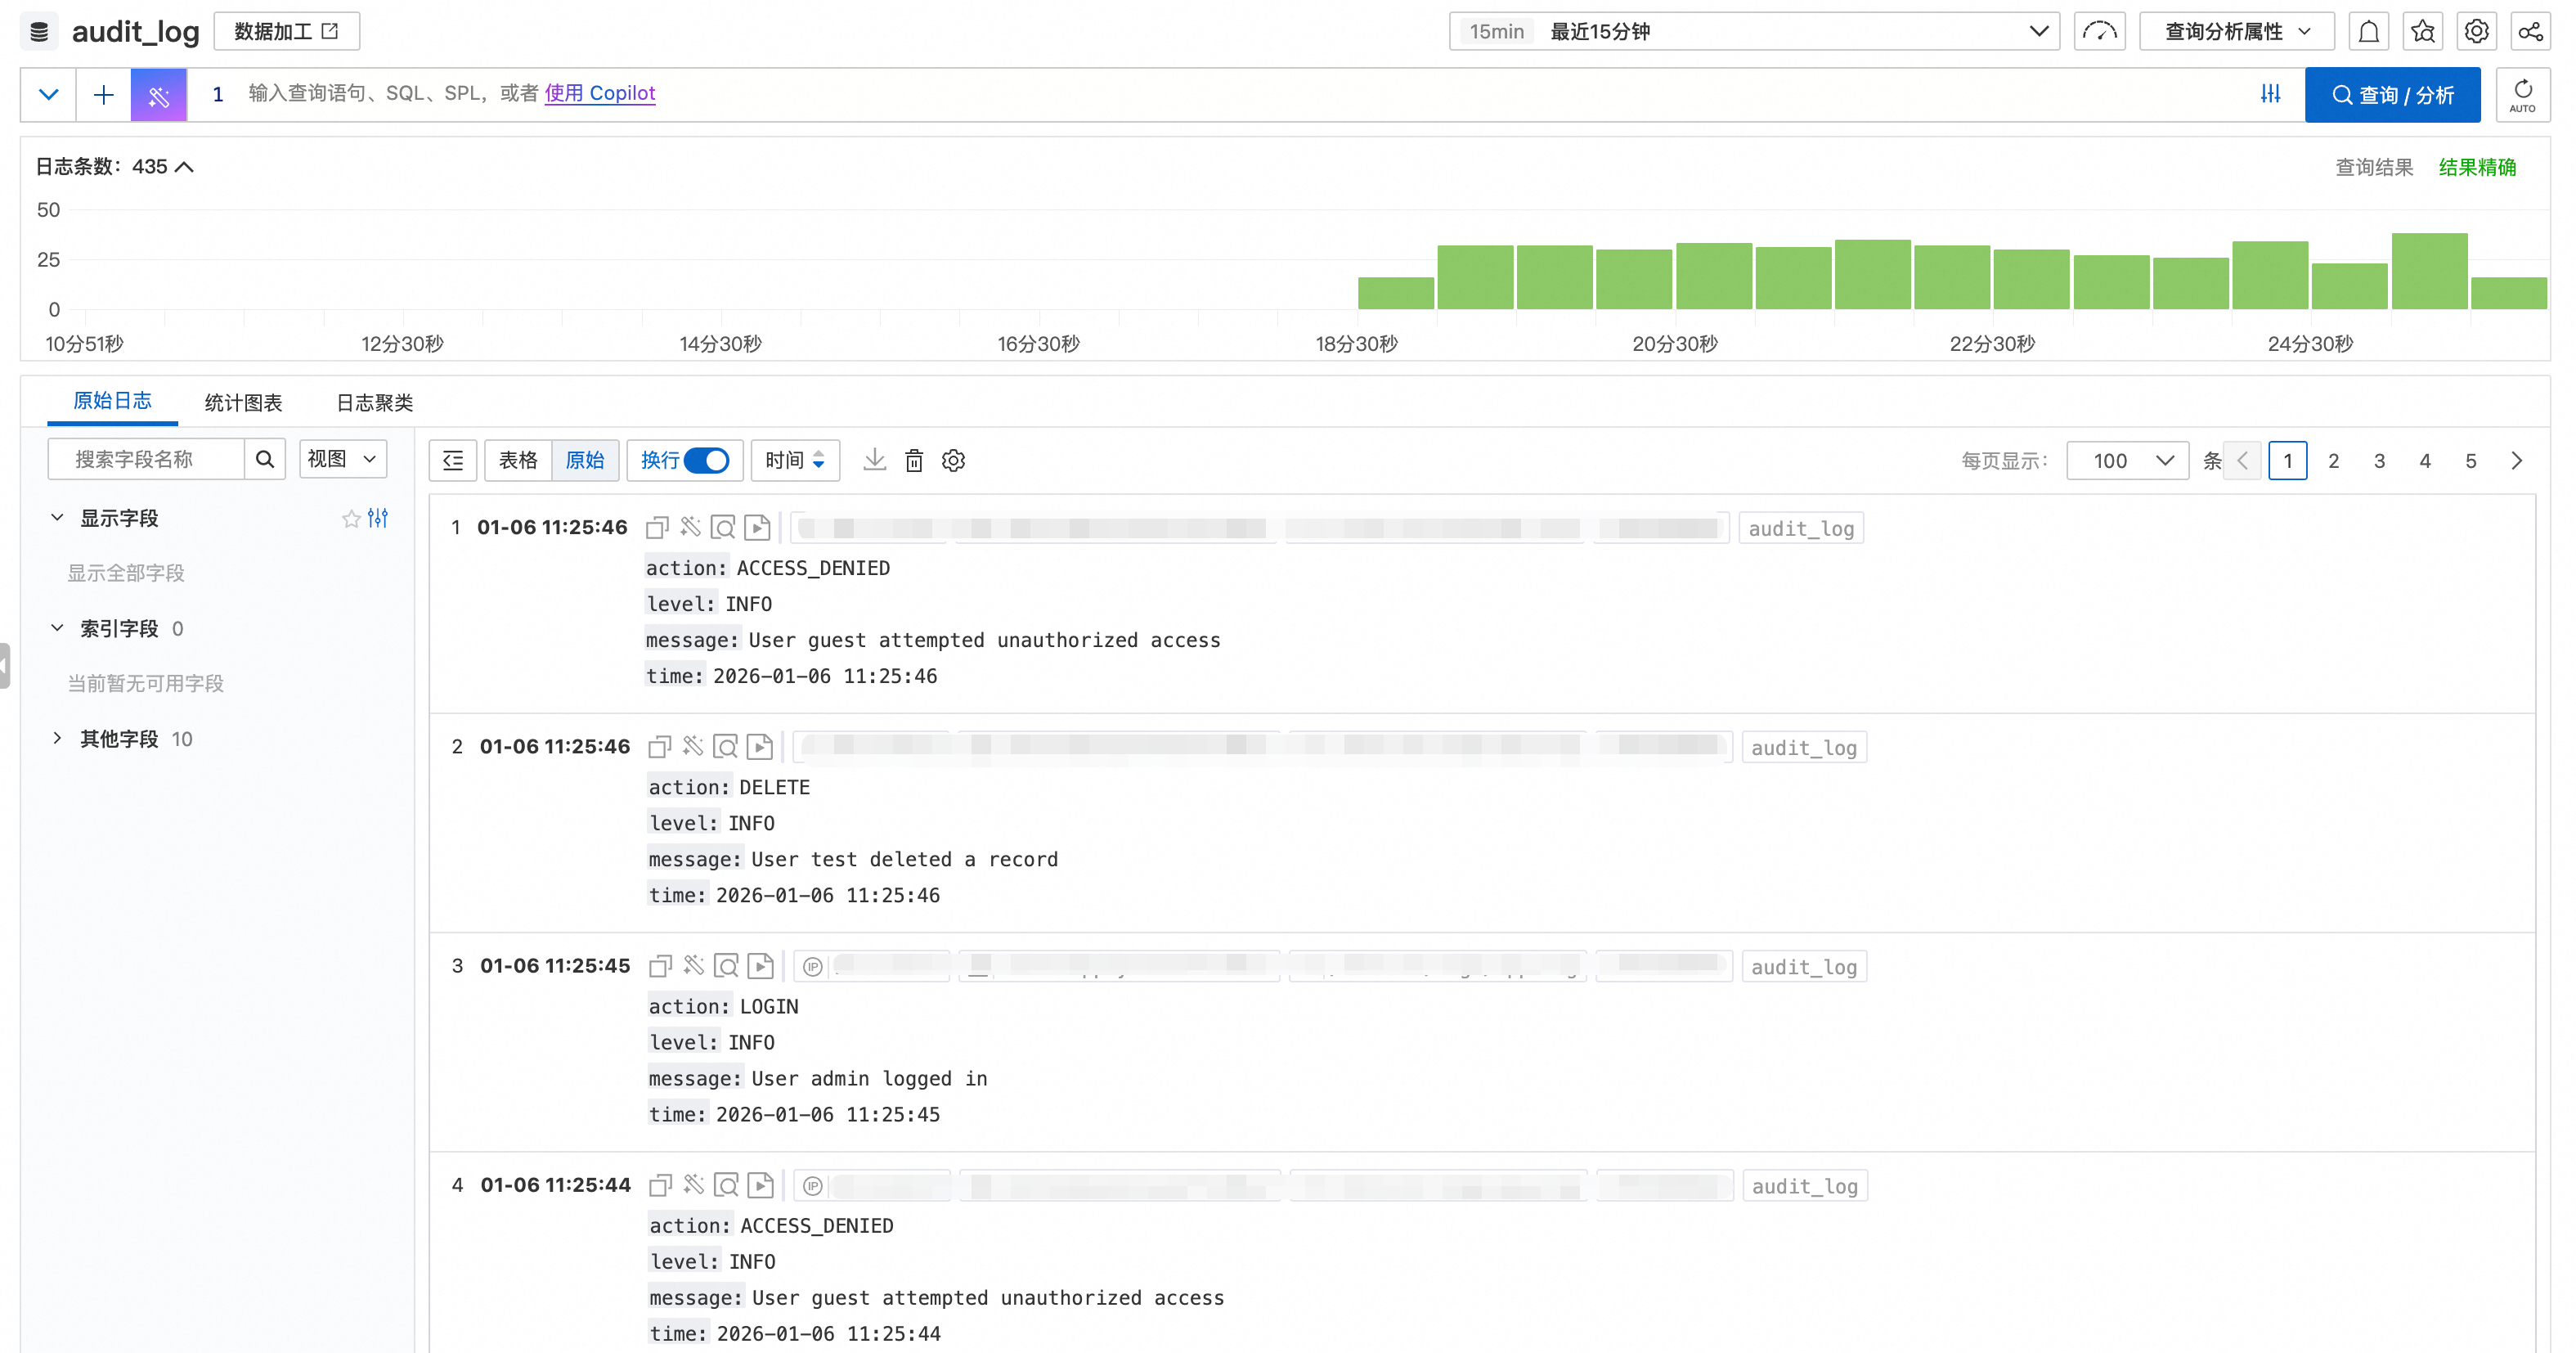Click the trash delete icon in log toolbar

click(914, 460)
